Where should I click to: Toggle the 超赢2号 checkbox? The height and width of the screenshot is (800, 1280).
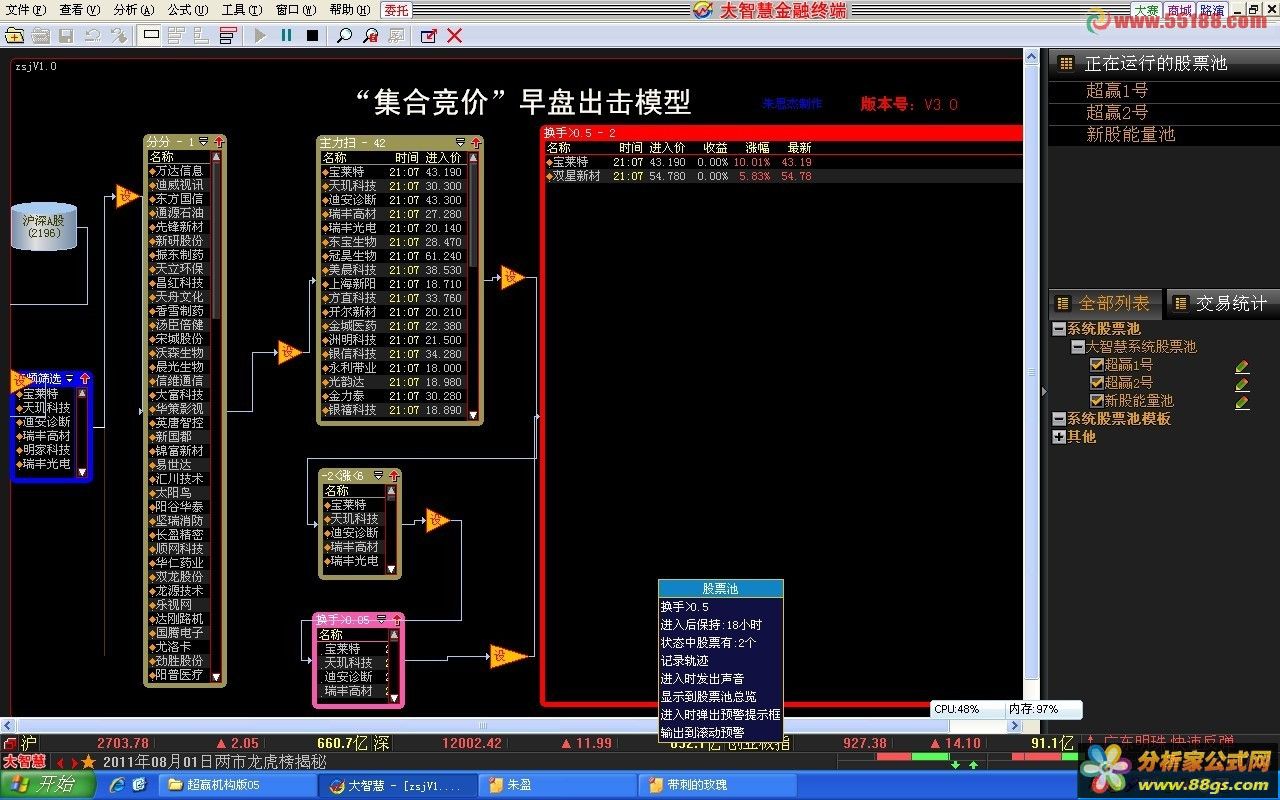point(1097,383)
